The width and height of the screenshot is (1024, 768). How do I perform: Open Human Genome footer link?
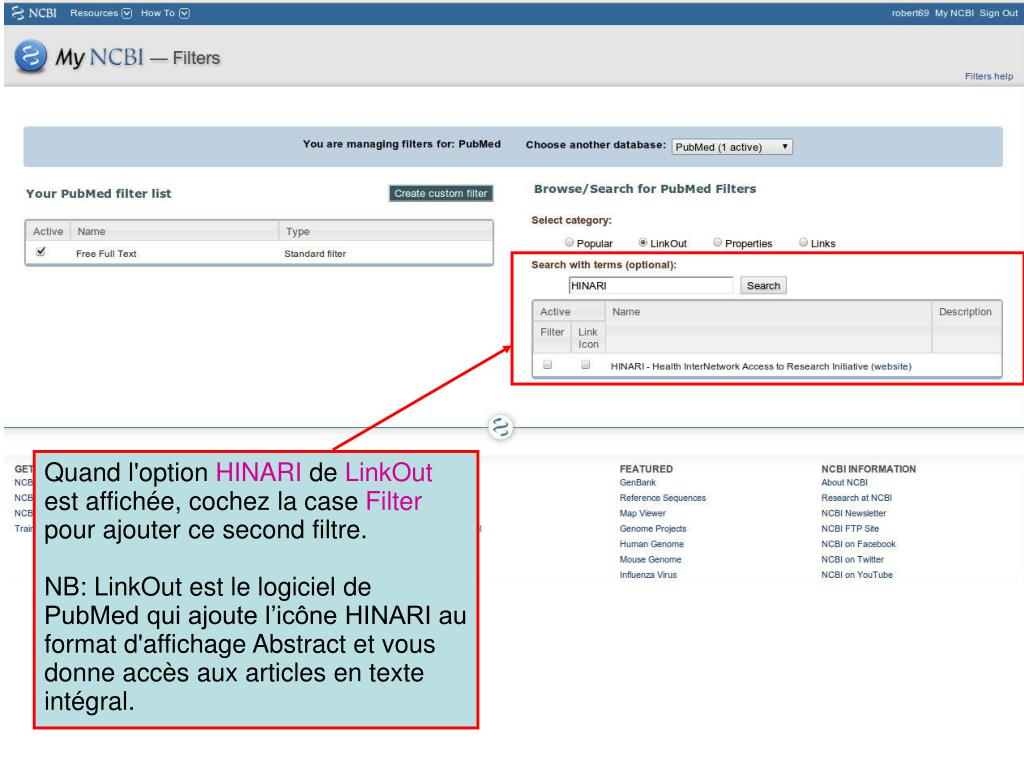[652, 544]
